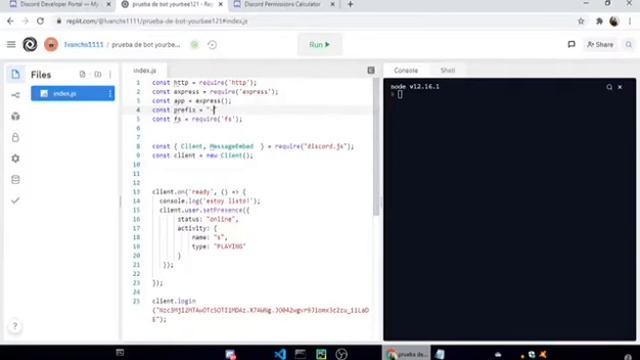Open the Database sidebar icon
This screenshot has height=360, width=640.
[x=16, y=180]
